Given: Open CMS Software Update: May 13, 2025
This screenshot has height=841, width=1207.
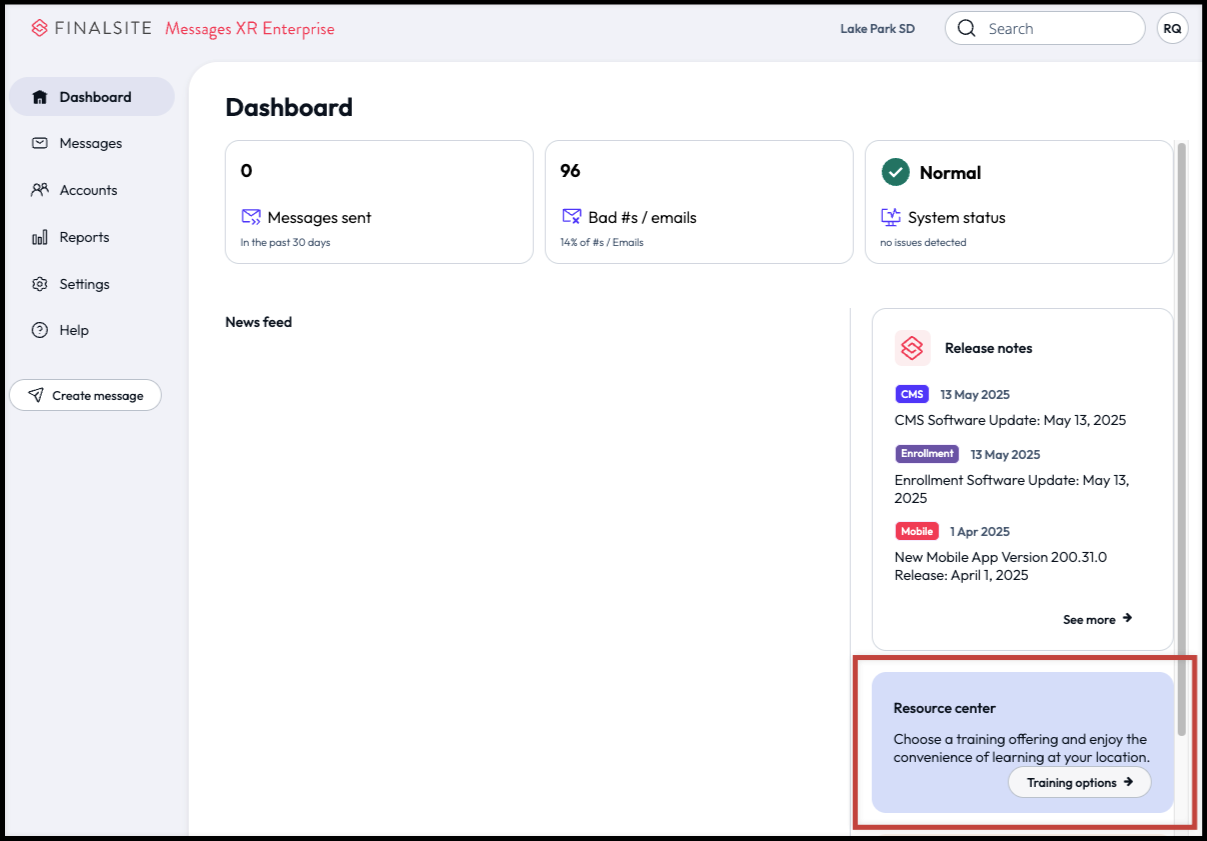Looking at the screenshot, I should click(x=1010, y=420).
